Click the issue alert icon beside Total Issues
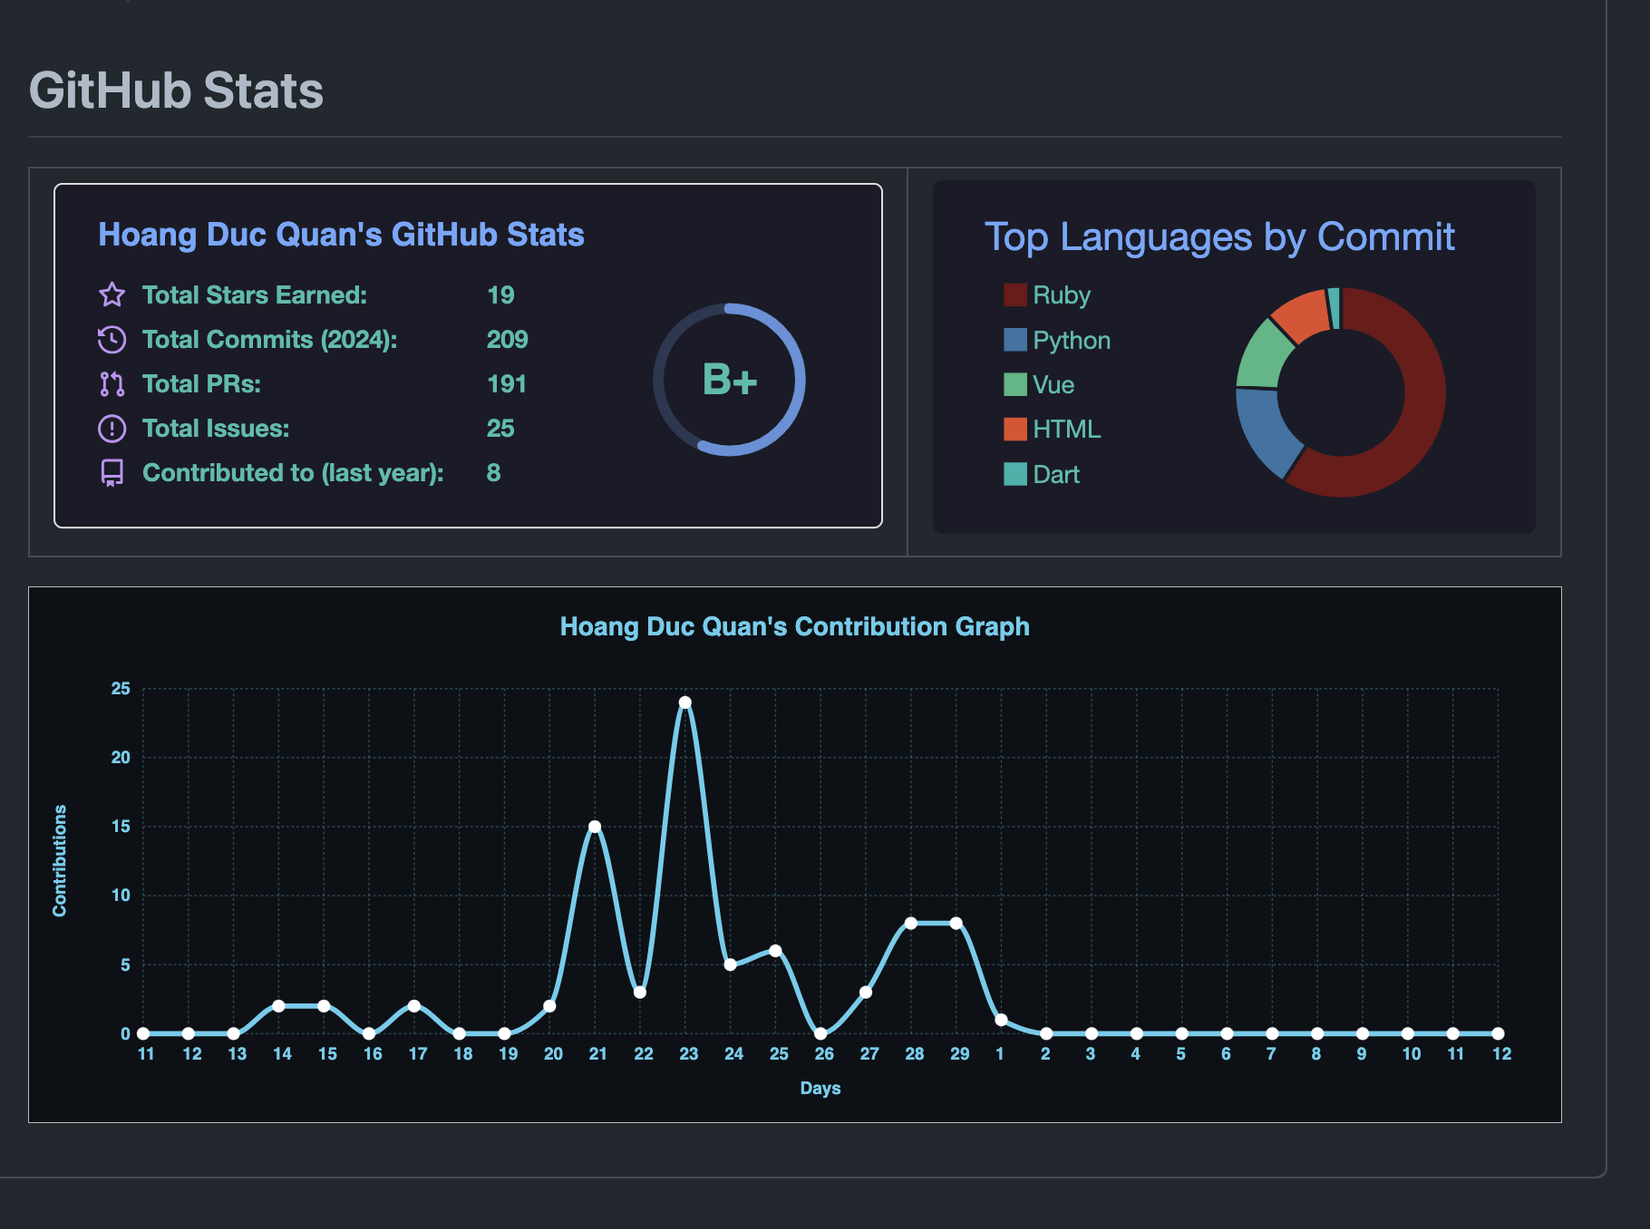This screenshot has height=1229, width=1650. click(x=112, y=429)
